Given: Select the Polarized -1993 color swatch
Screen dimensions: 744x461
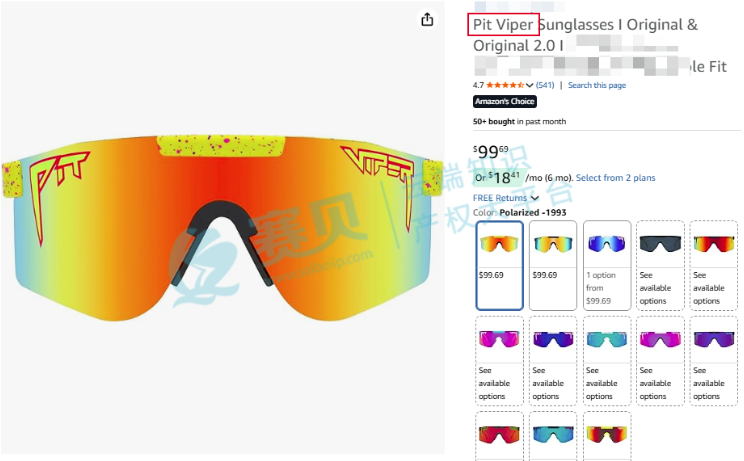Looking at the screenshot, I should (x=499, y=265).
